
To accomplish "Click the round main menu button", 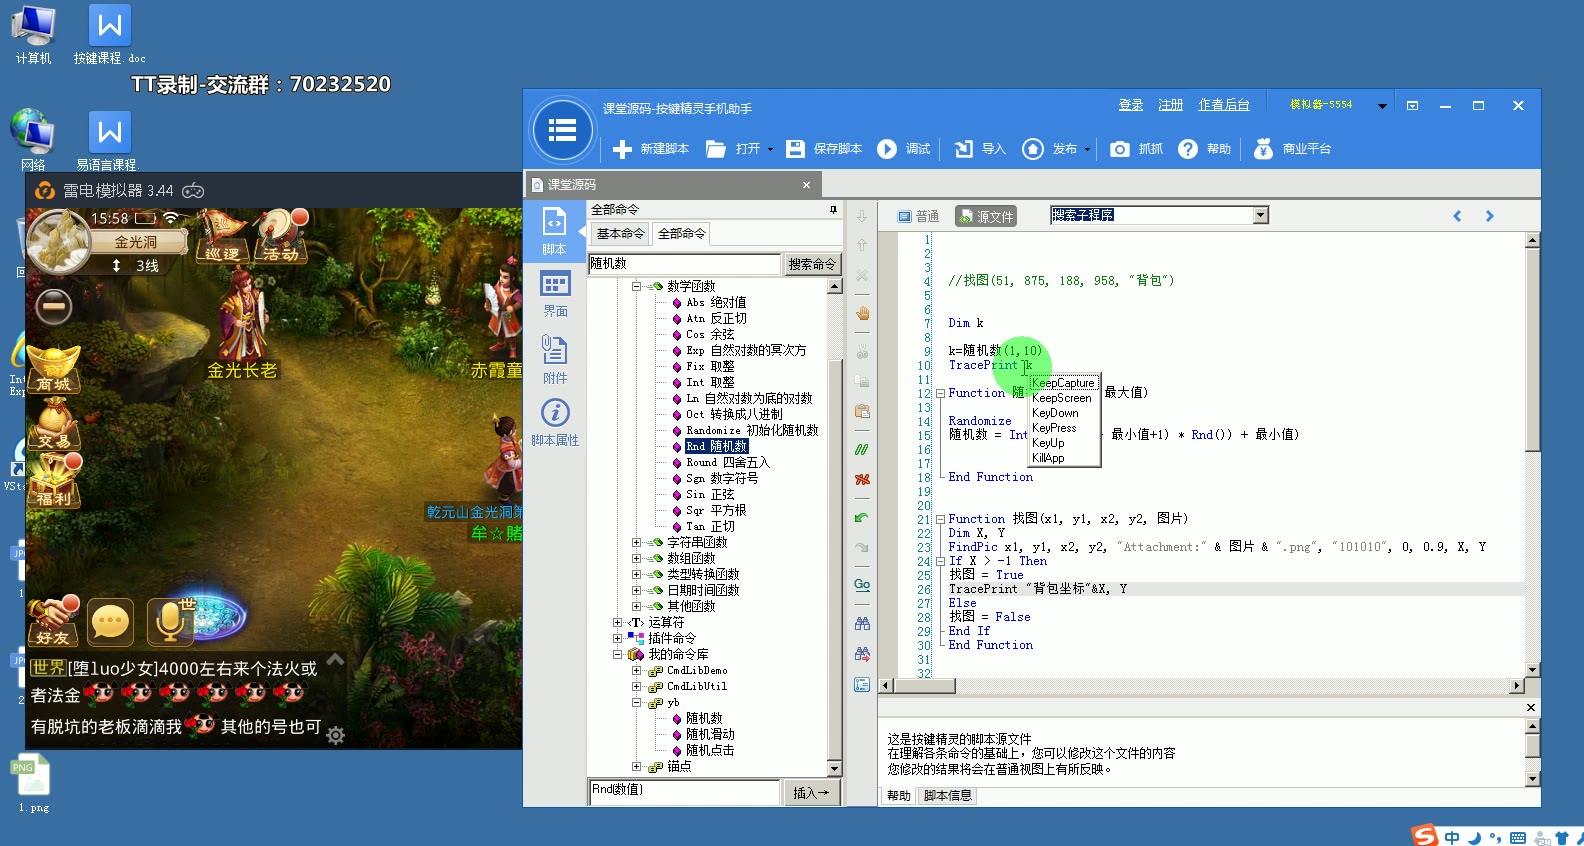I will pyautogui.click(x=563, y=130).
